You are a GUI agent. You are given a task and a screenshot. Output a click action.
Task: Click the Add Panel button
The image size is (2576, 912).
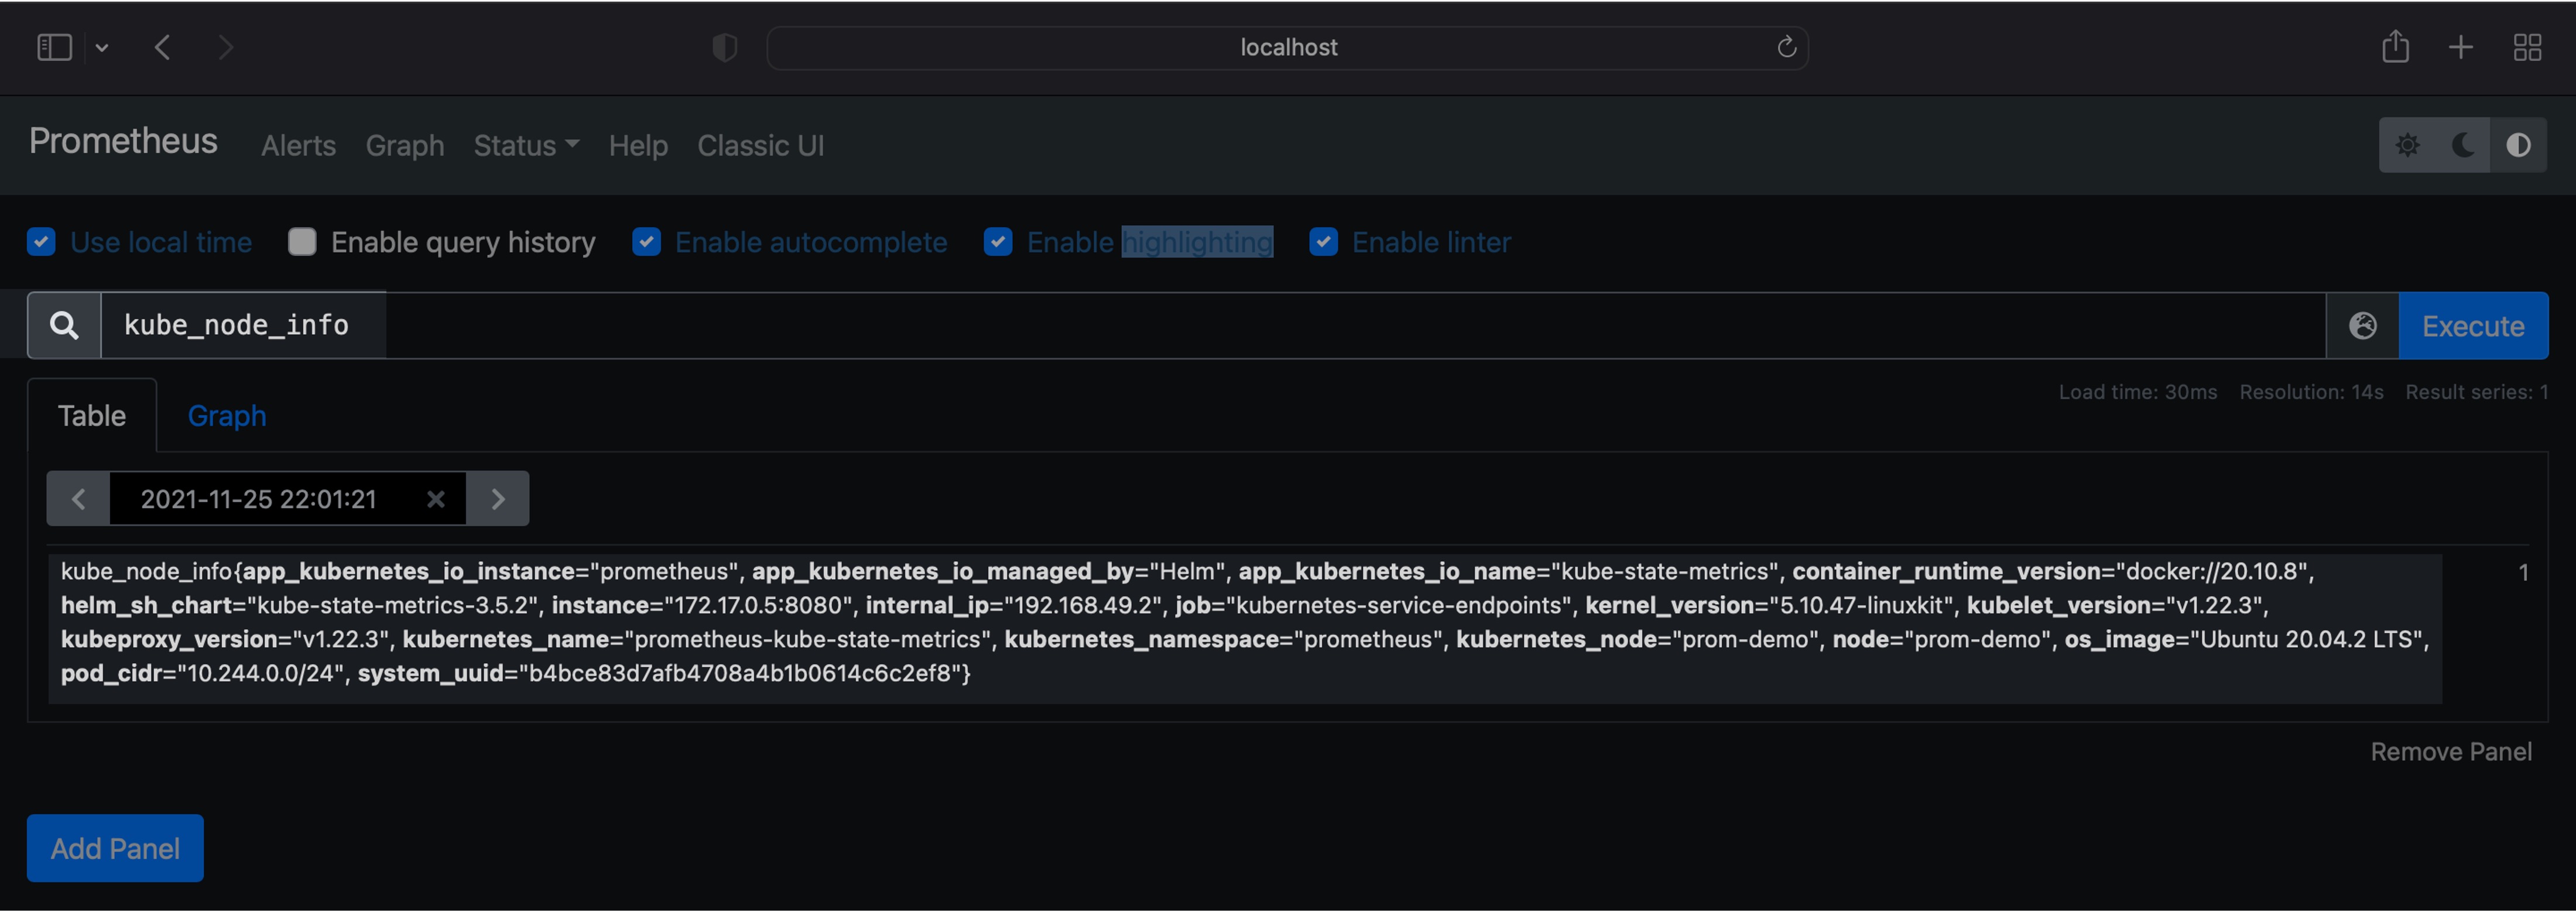coord(115,848)
